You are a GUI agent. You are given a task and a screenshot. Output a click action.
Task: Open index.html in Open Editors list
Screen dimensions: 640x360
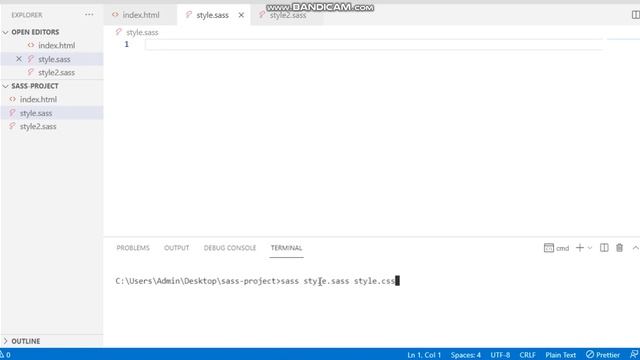pos(56,45)
